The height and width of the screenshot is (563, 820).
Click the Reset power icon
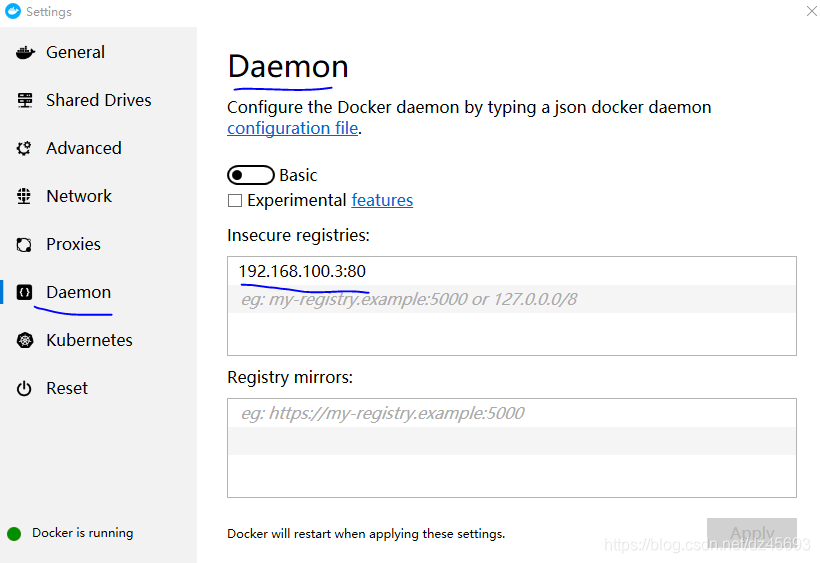click(24, 388)
